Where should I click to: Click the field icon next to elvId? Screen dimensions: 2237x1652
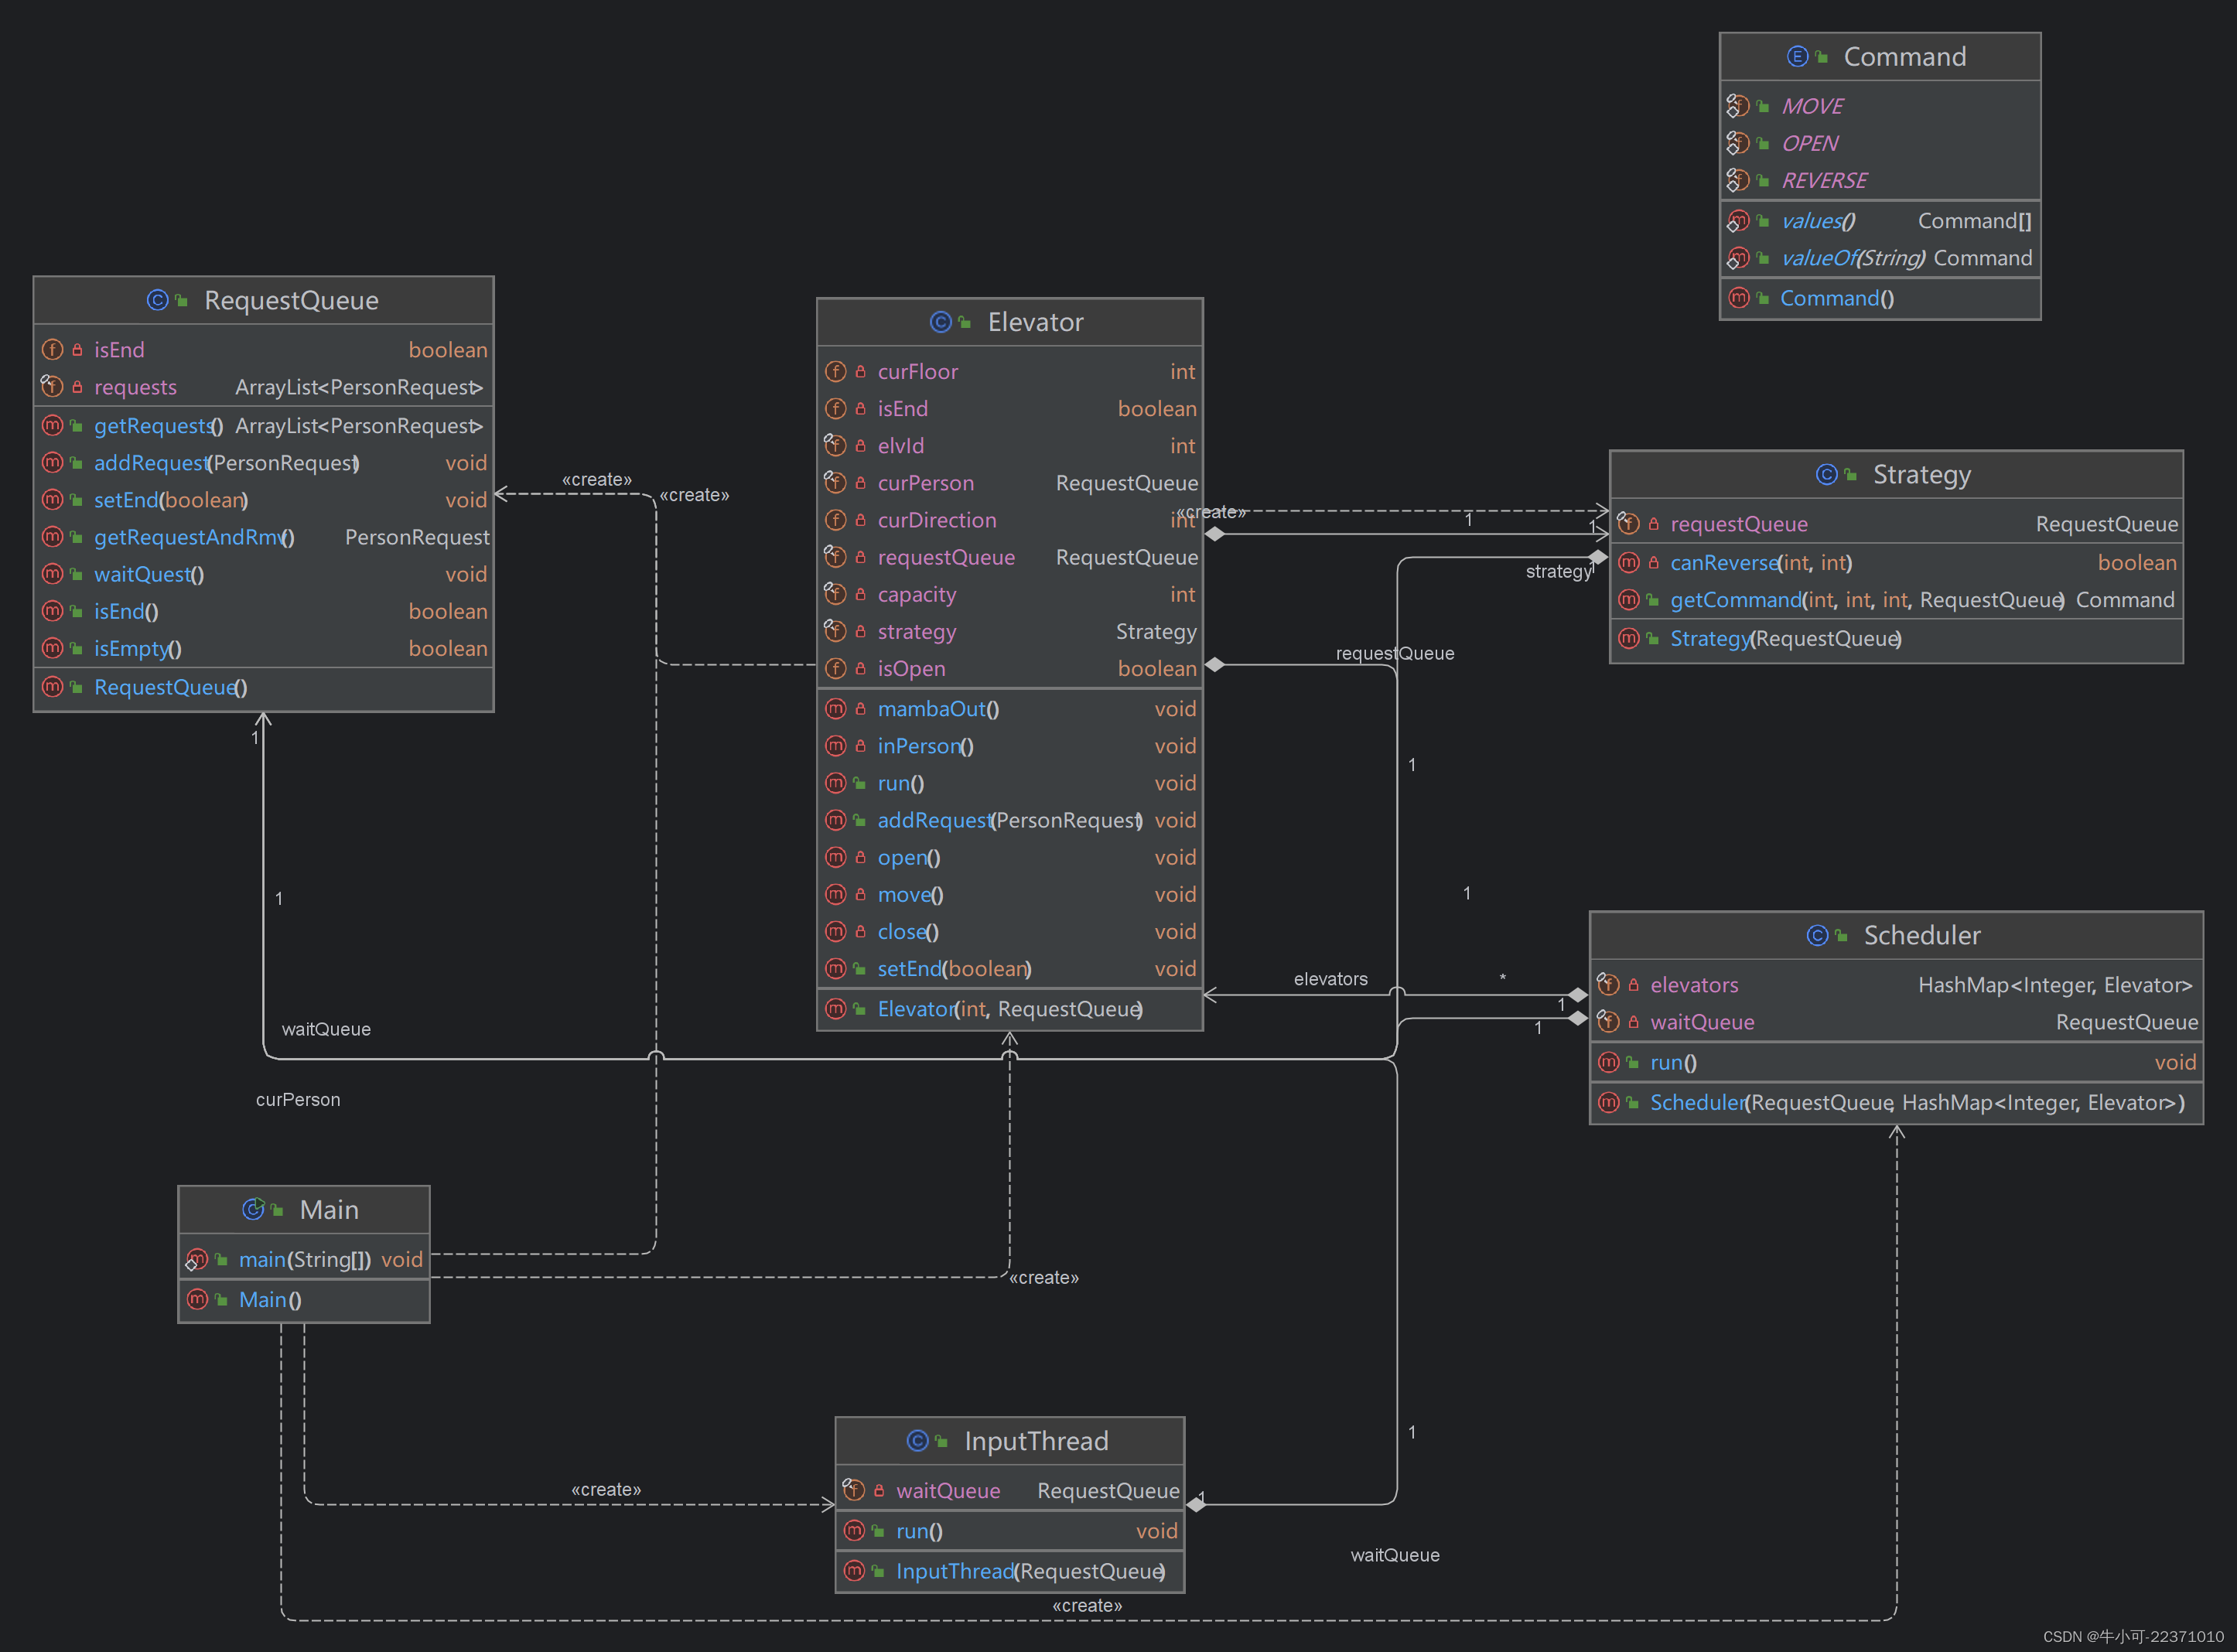click(x=835, y=446)
